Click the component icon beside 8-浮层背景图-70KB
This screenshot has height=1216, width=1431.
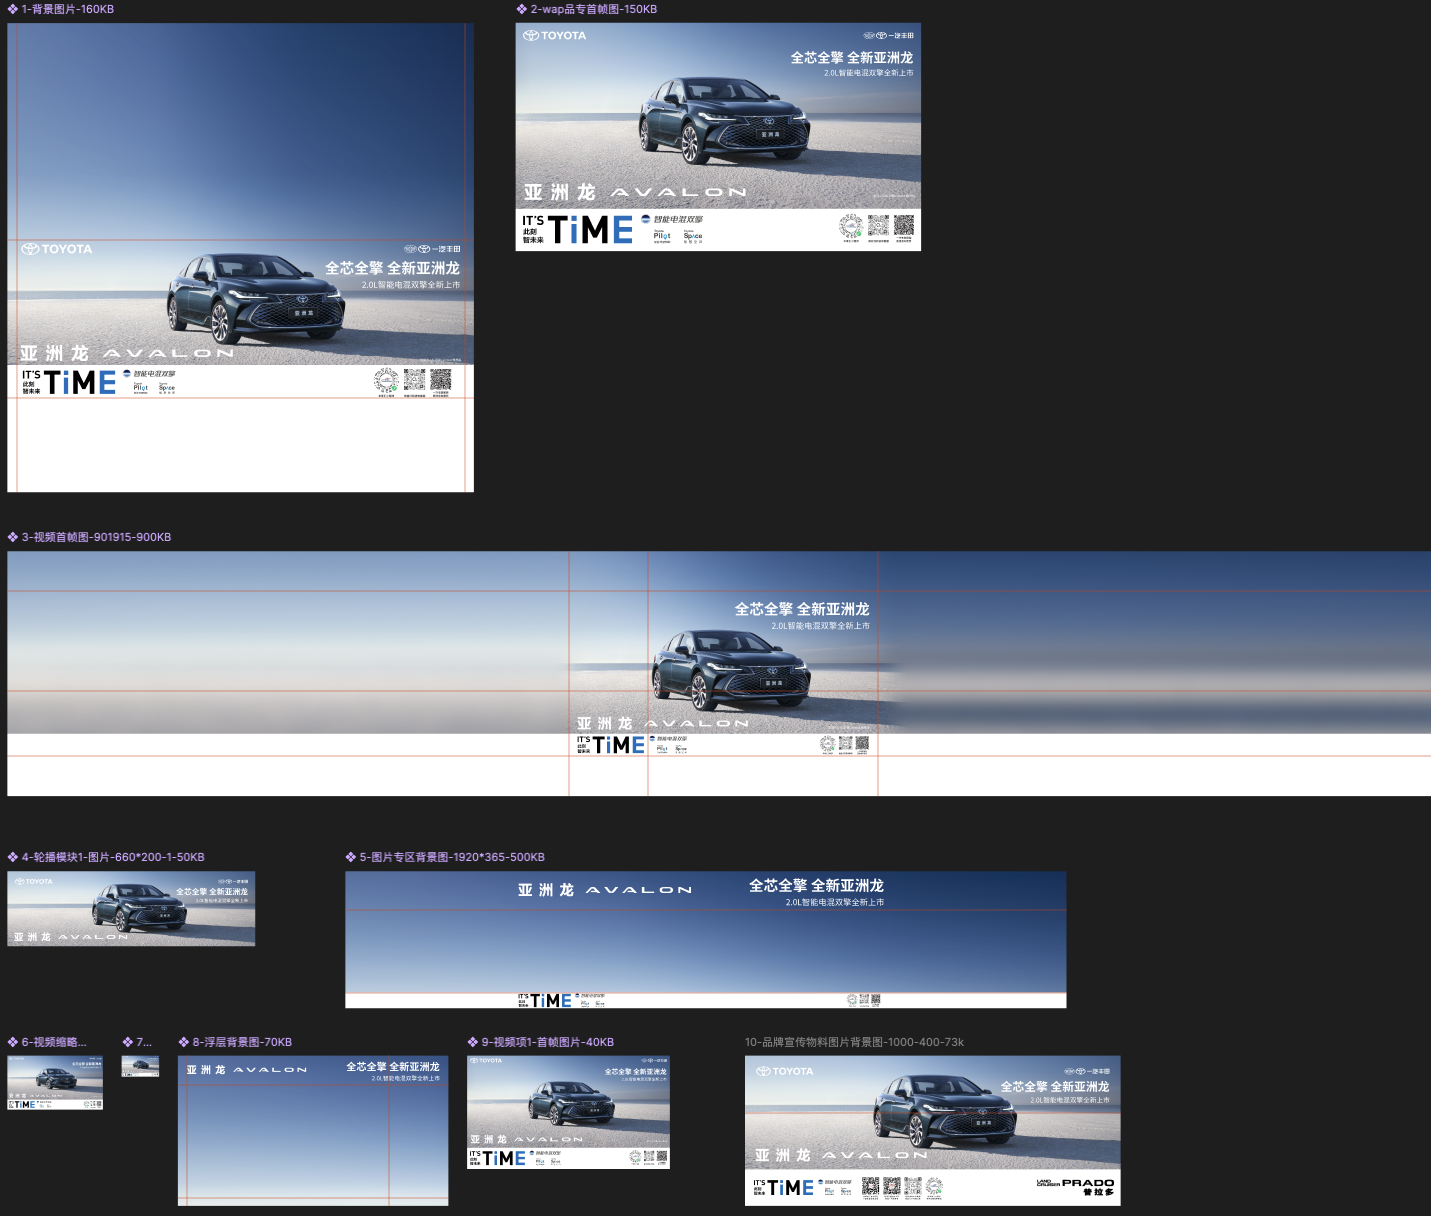coord(184,1042)
